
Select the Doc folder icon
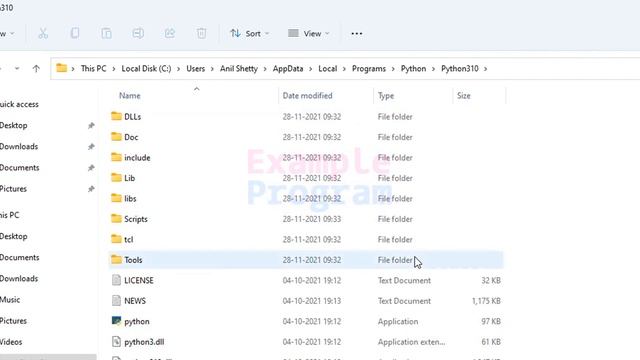116,137
